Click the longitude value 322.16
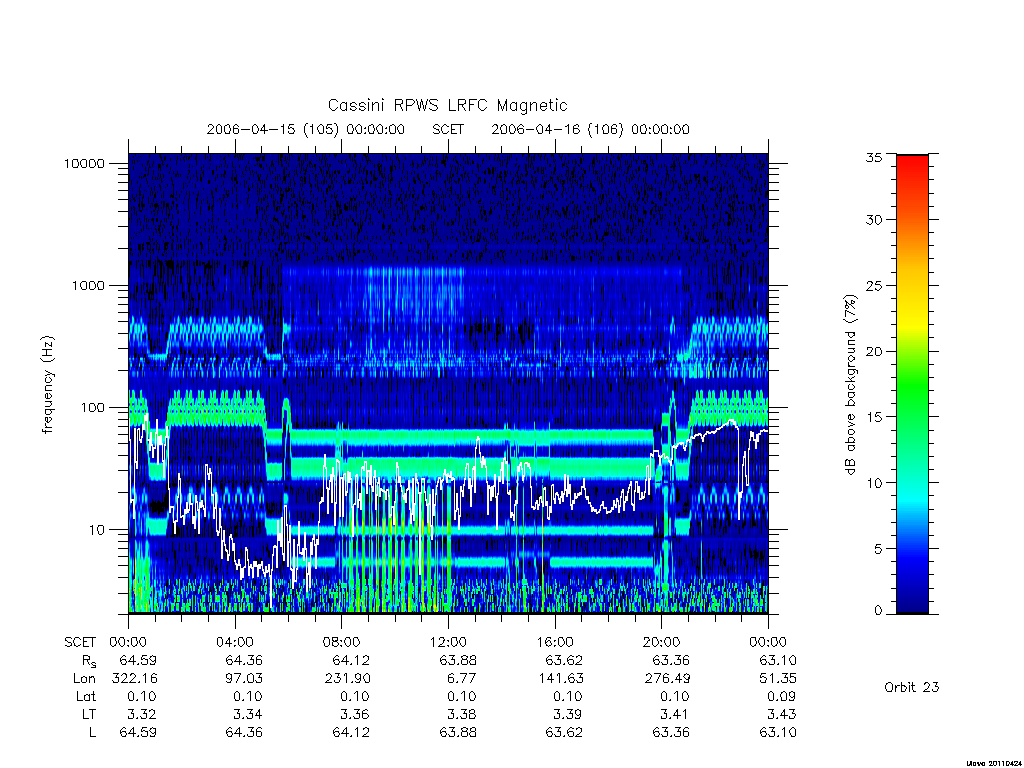Viewport: 1024px width, 768px height. (x=135, y=679)
